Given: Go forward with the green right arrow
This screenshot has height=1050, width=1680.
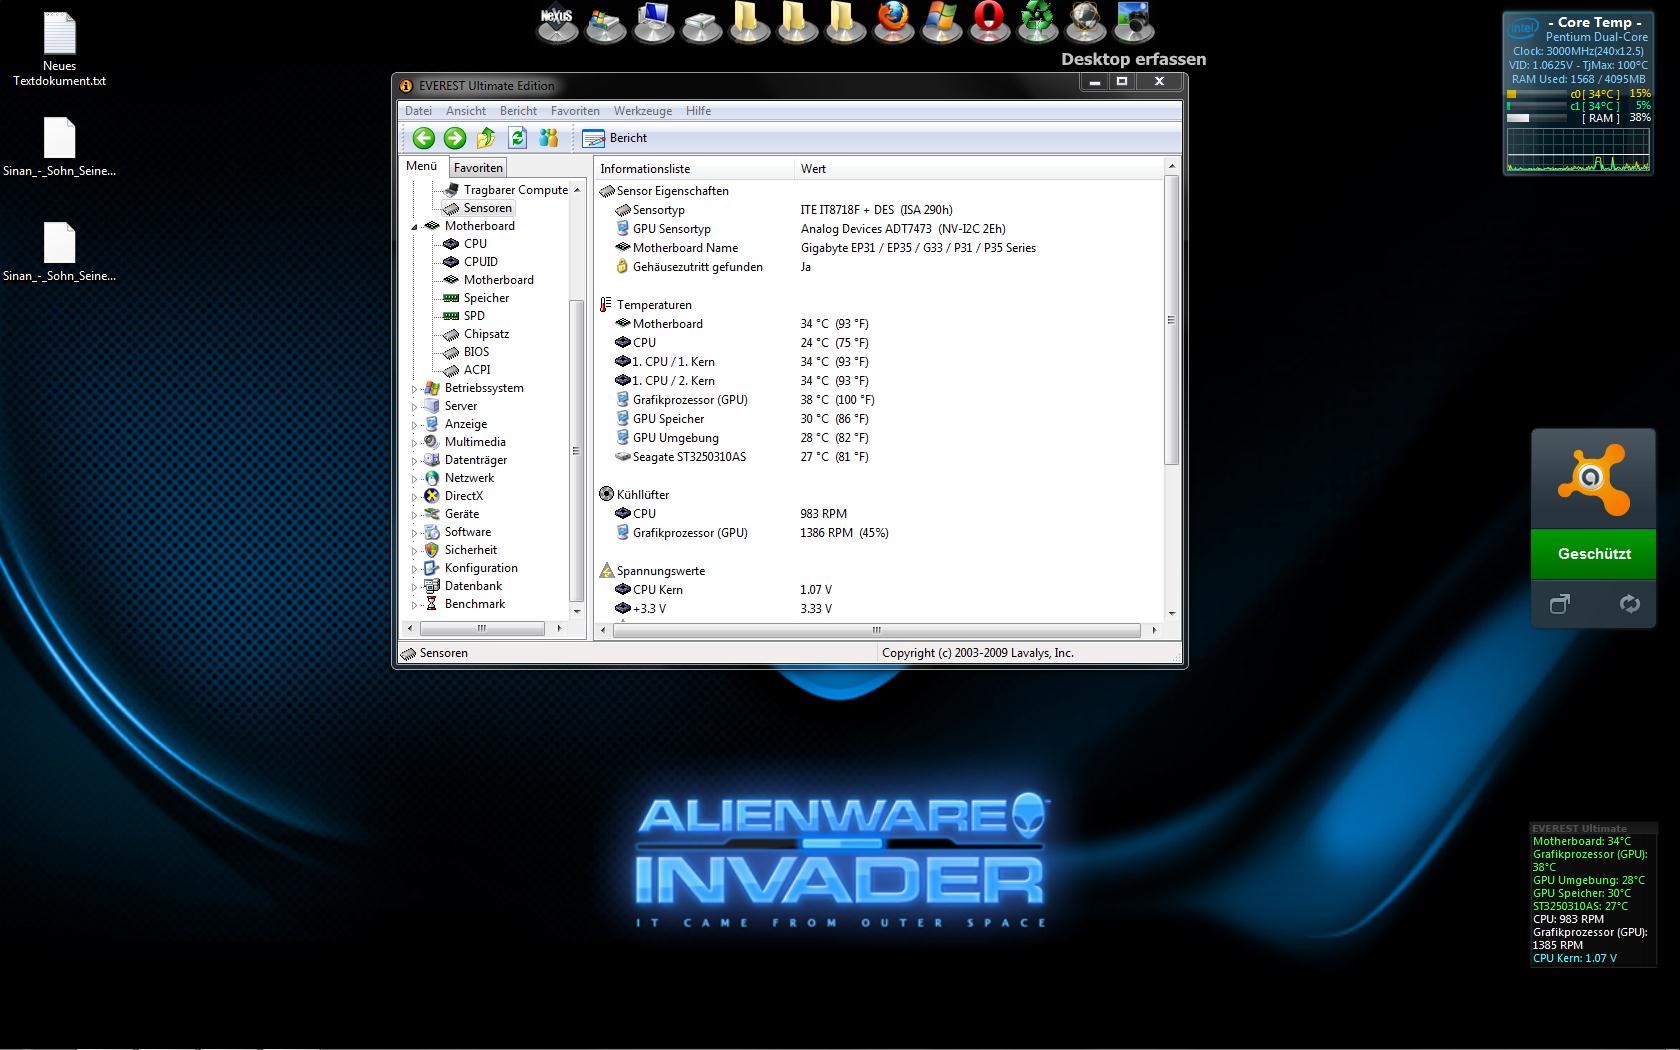Looking at the screenshot, I should click(455, 138).
